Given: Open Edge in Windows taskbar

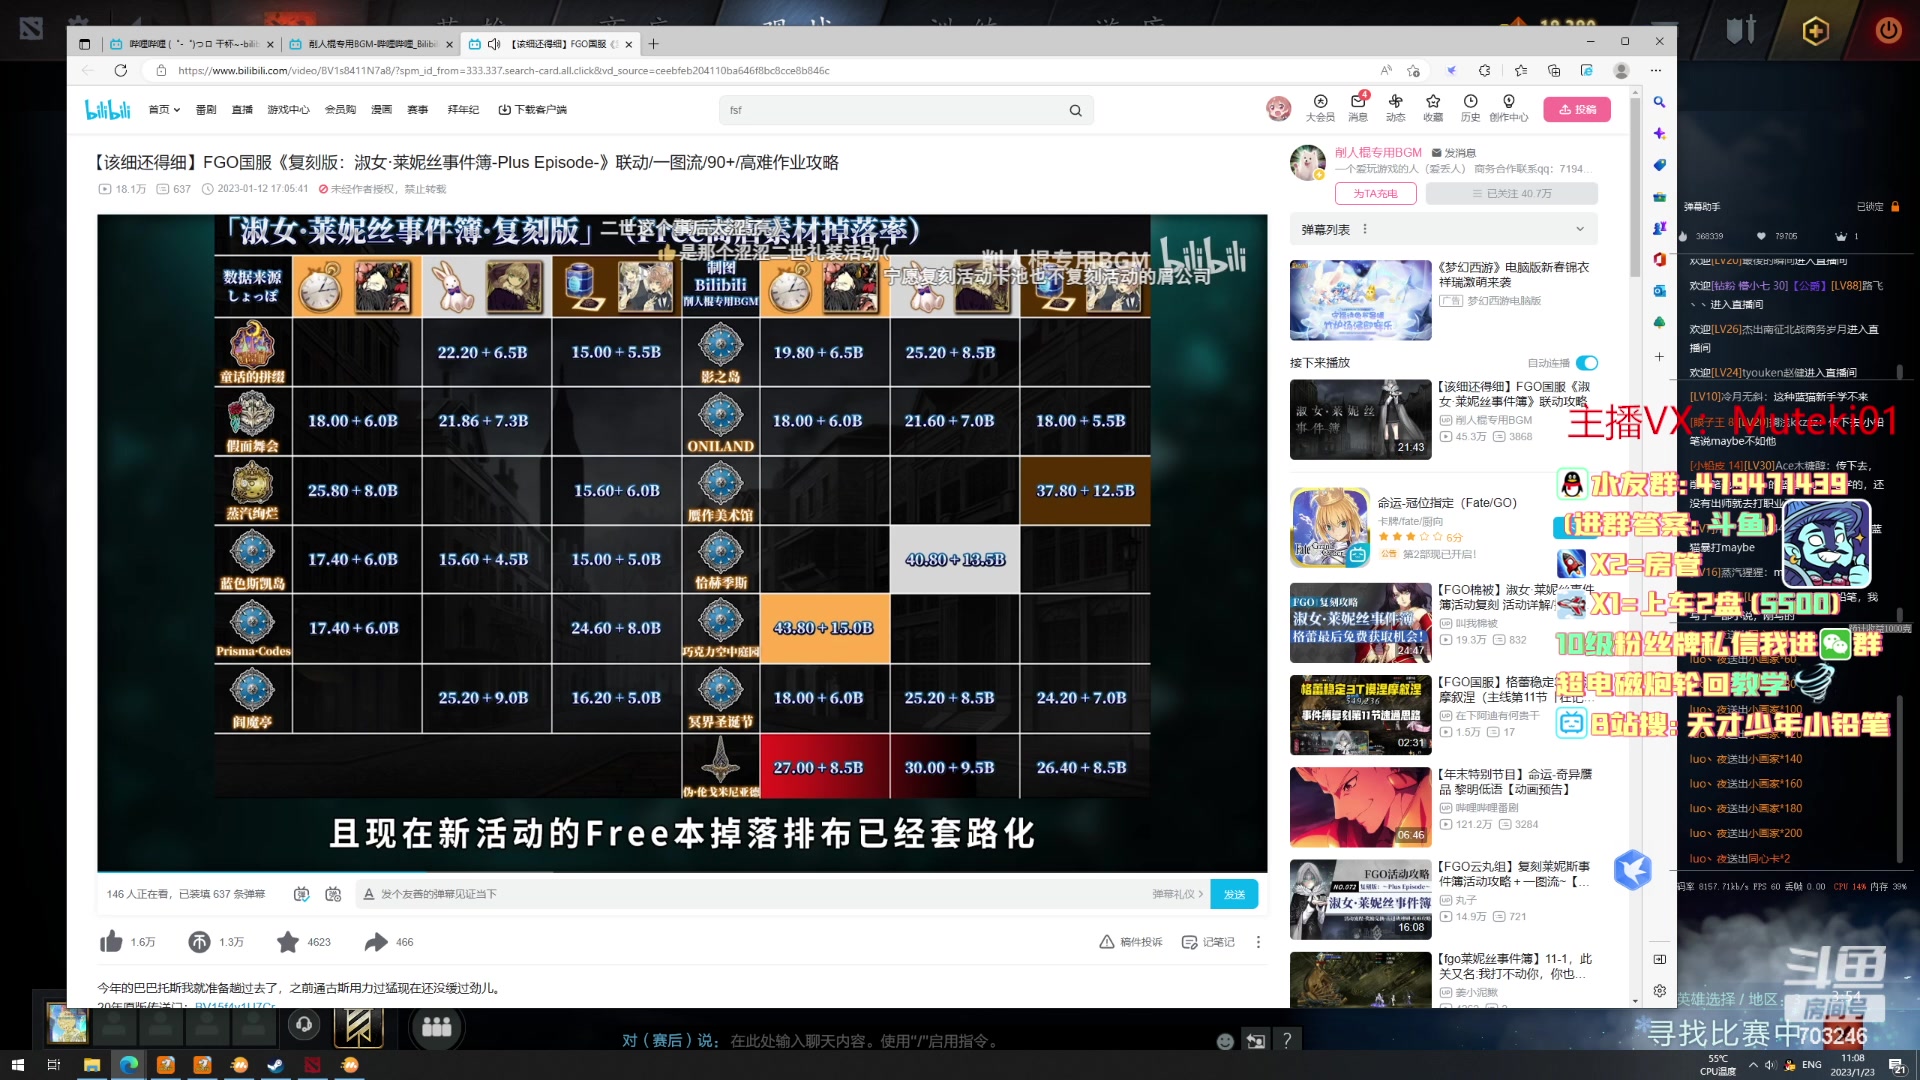Looking at the screenshot, I should click(x=129, y=1065).
